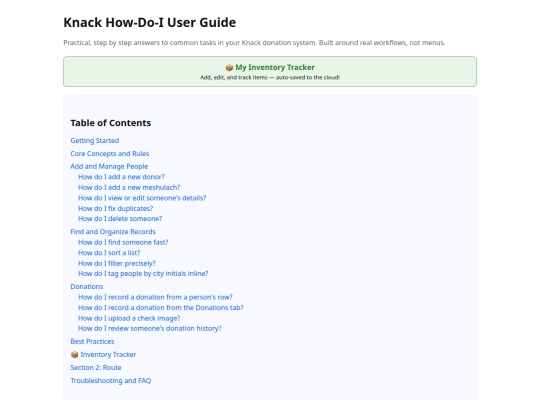
Task: Click the package icon in the green banner
Action: [229, 68]
